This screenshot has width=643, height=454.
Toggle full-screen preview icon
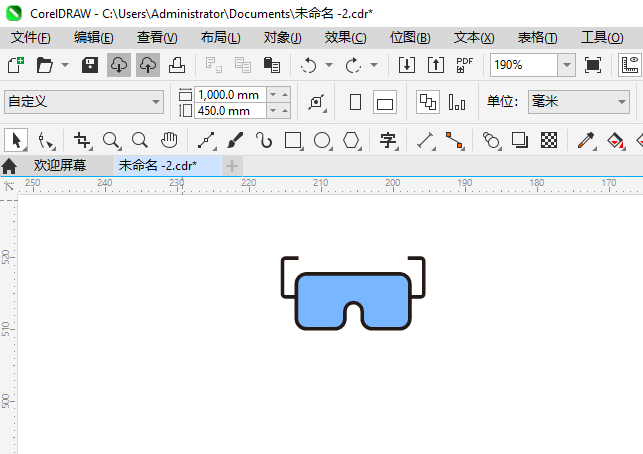(593, 65)
